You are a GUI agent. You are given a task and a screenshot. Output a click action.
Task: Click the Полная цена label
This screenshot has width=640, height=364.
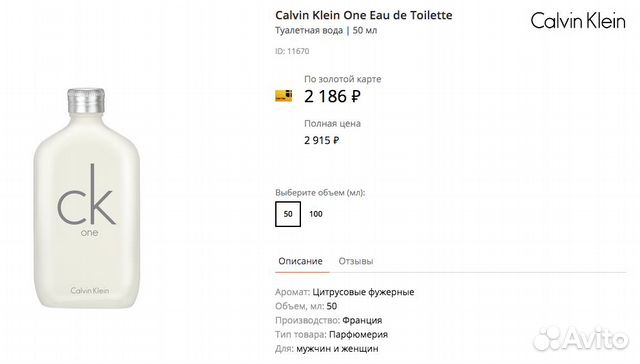tap(332, 123)
